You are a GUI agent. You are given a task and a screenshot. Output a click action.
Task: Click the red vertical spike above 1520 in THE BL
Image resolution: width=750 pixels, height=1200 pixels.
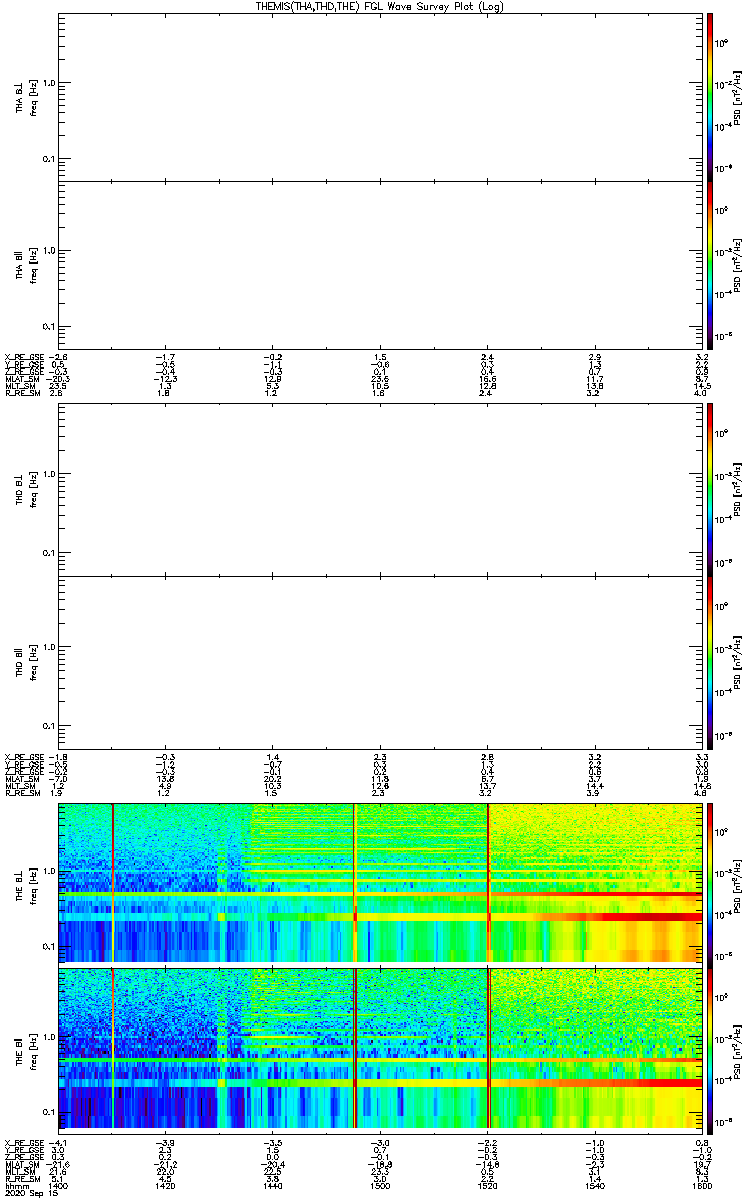(488, 881)
